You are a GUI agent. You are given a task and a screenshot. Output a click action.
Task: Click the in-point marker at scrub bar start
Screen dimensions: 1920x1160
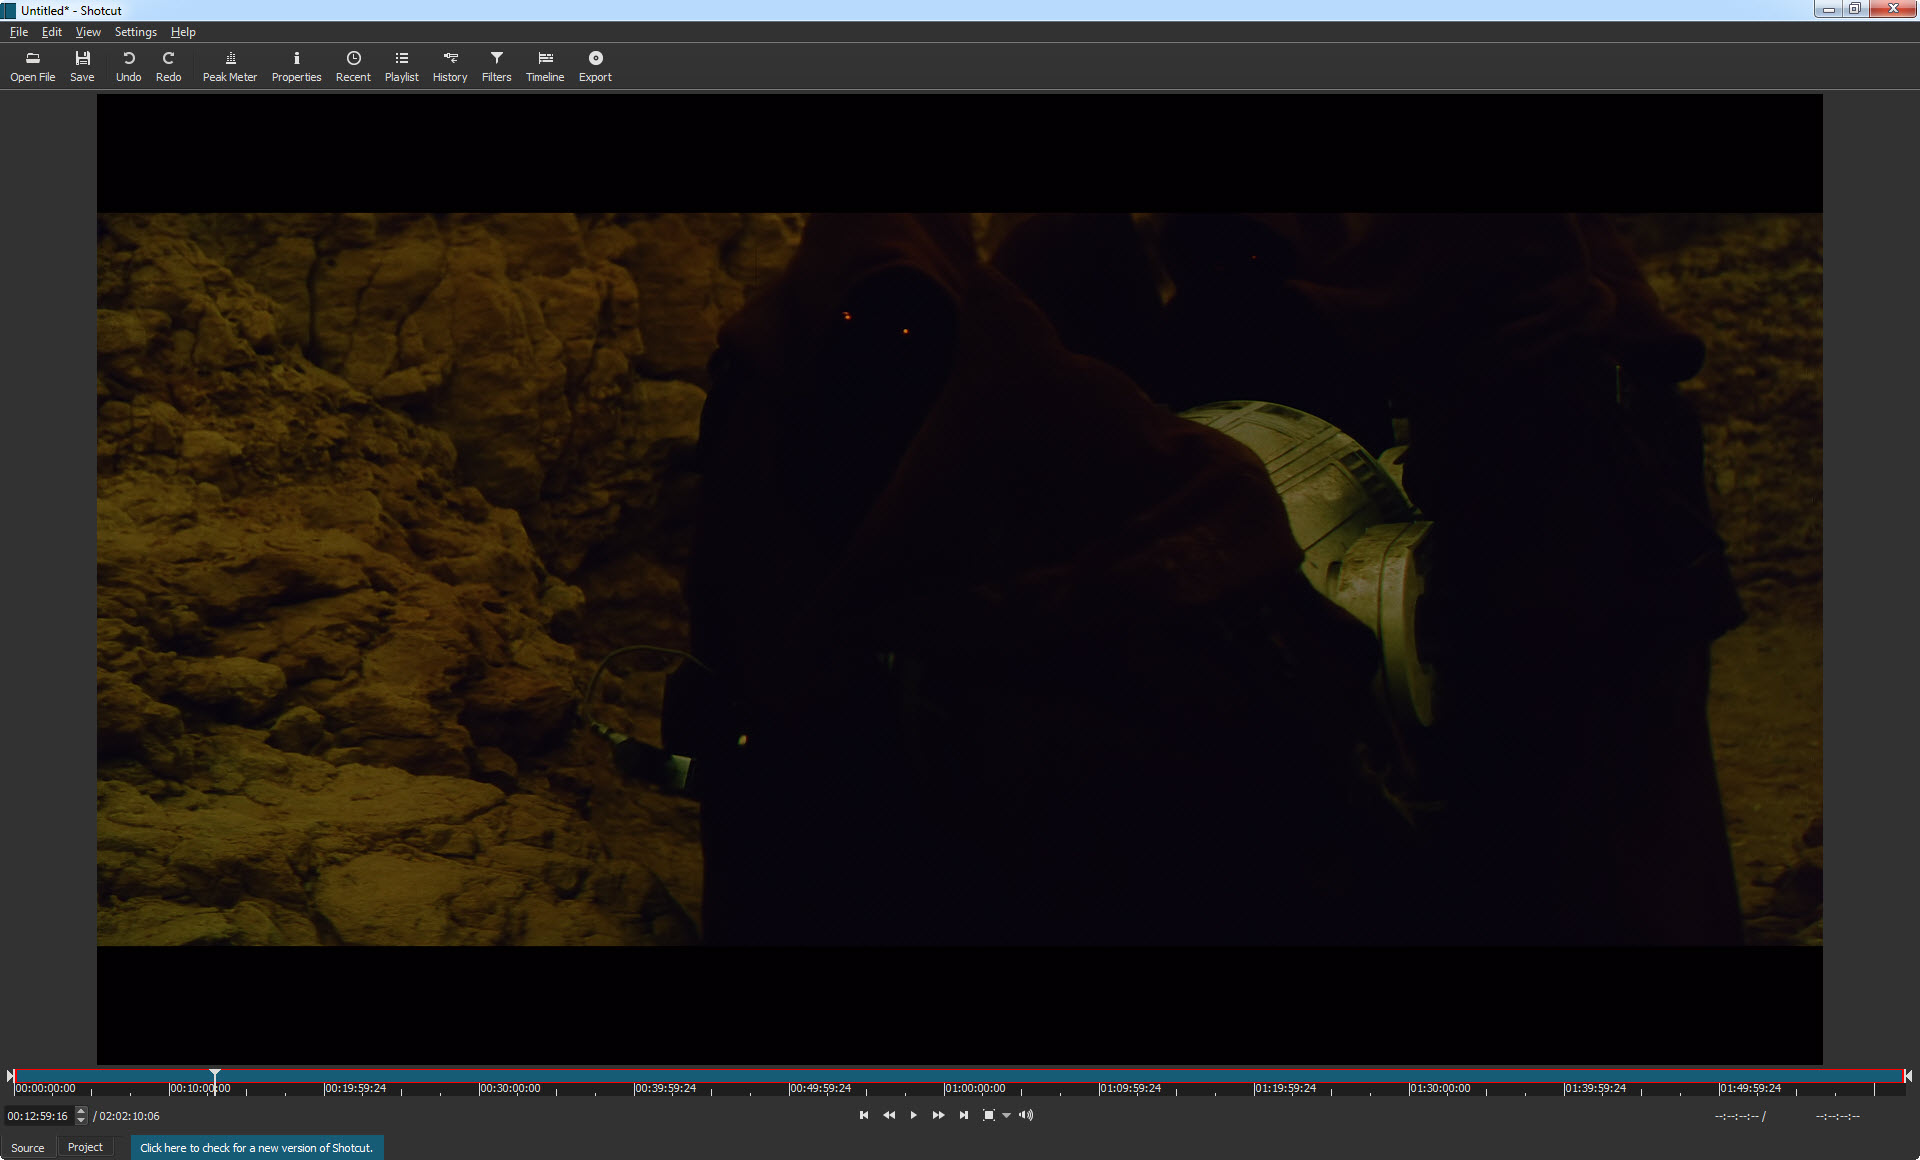[x=11, y=1076]
